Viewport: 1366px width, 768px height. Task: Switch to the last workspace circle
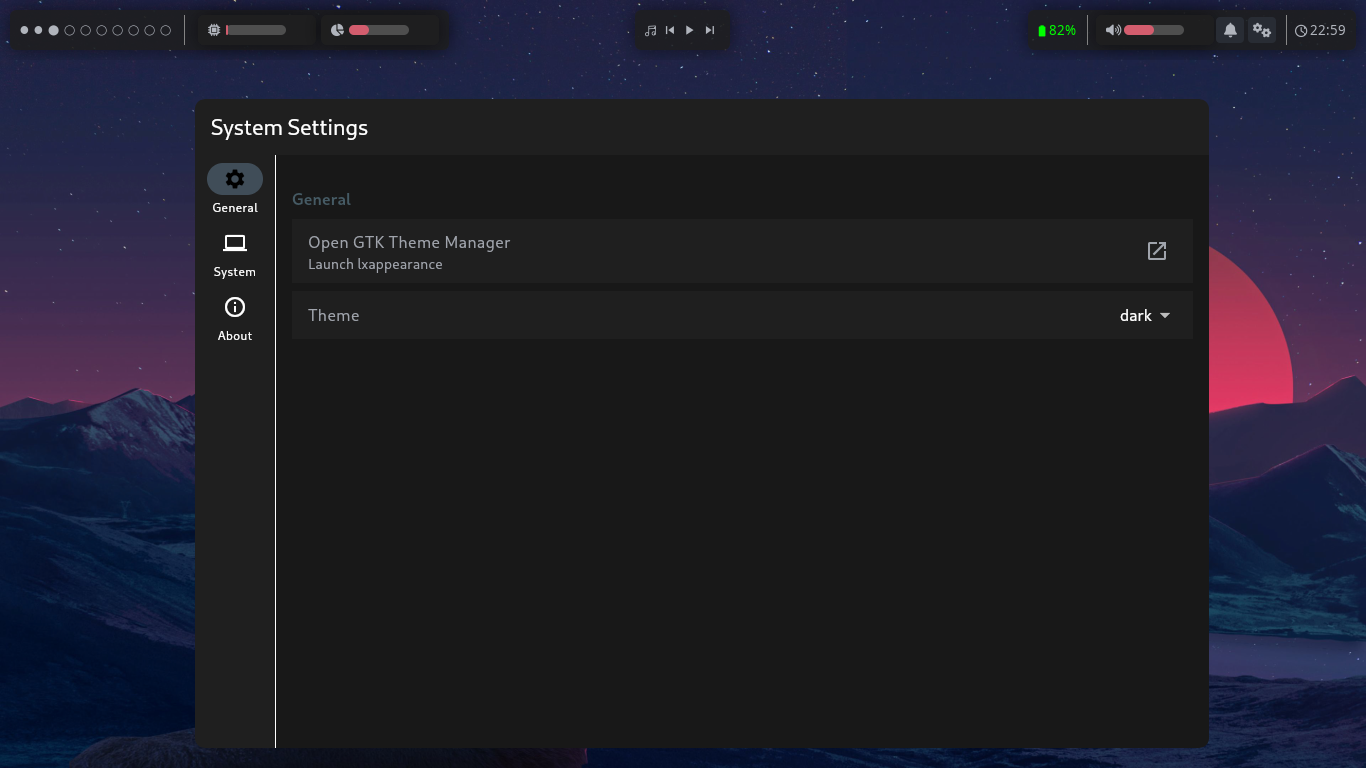pos(166,31)
